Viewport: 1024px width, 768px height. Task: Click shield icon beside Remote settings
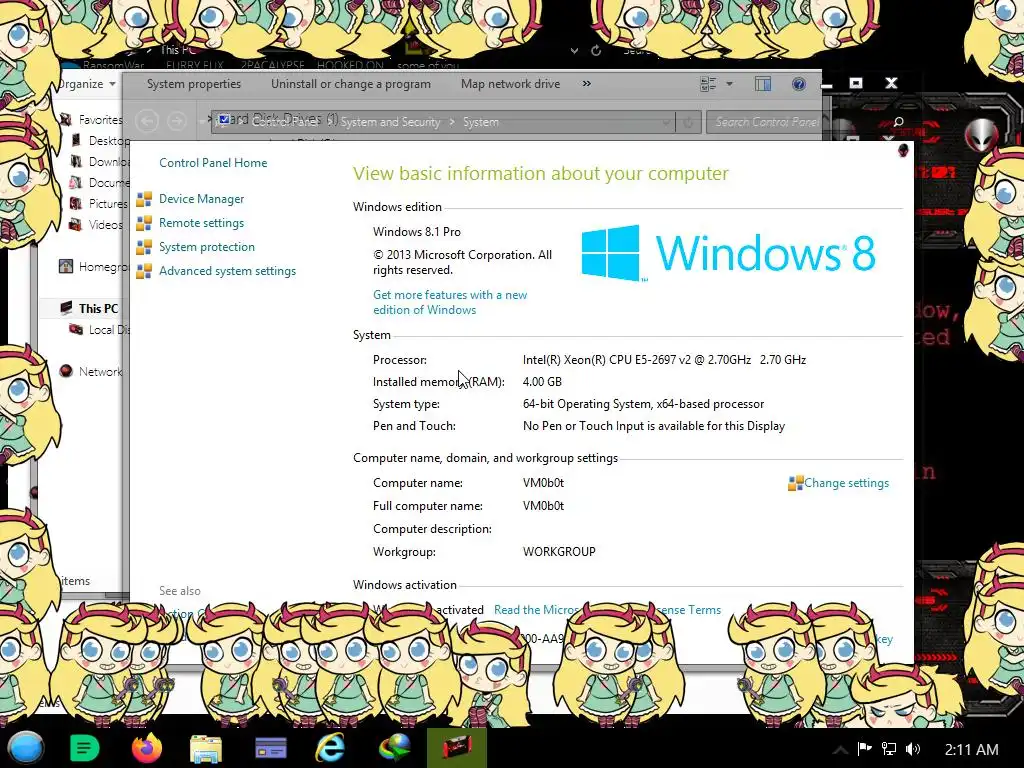coord(144,223)
